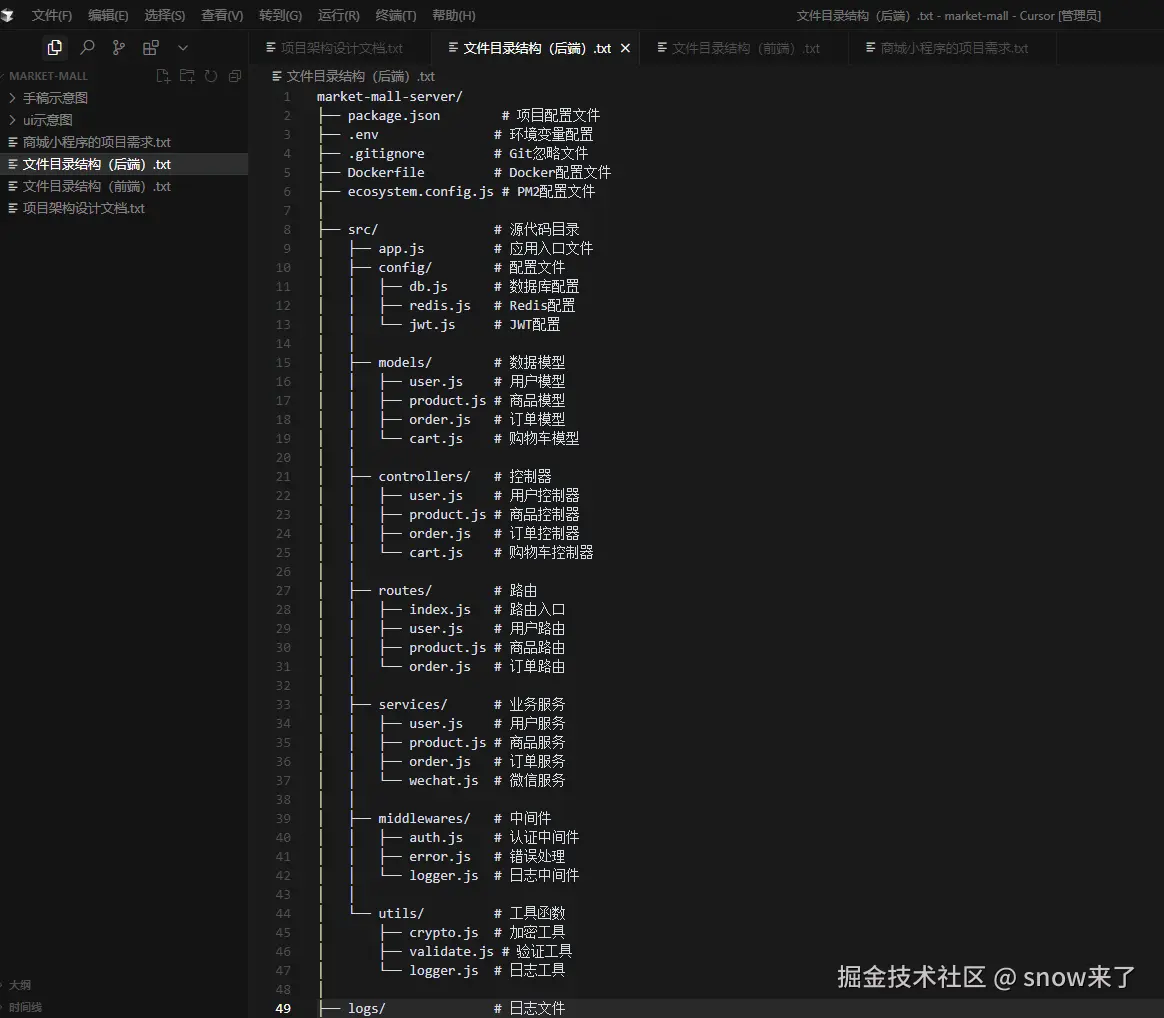The image size is (1164, 1018).
Task: Expand the 大纲 outline section
Action: [20, 985]
